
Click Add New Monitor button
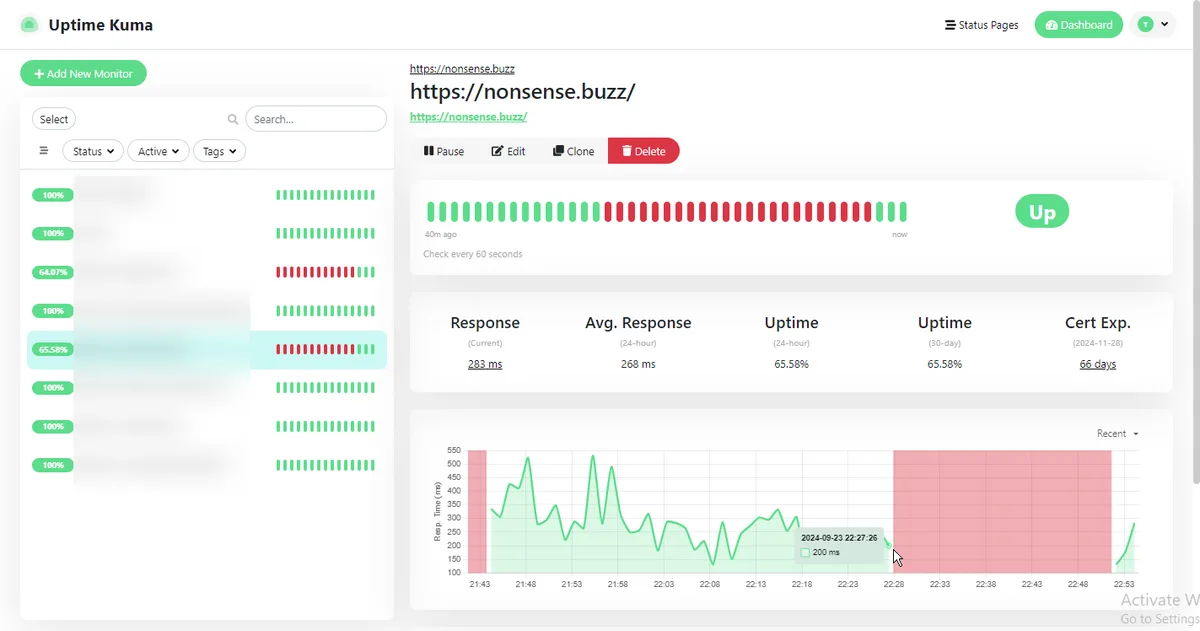(83, 73)
